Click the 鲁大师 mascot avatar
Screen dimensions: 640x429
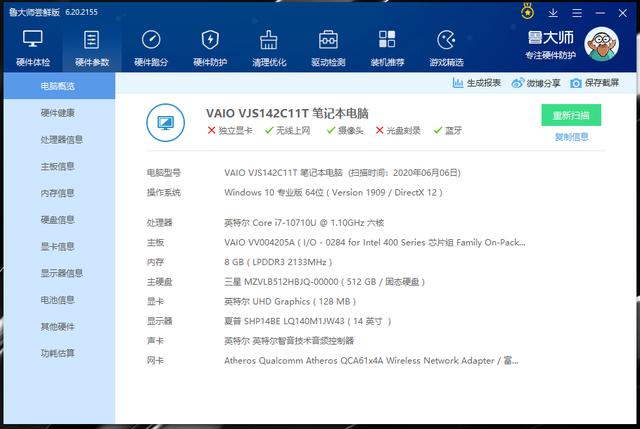601,44
